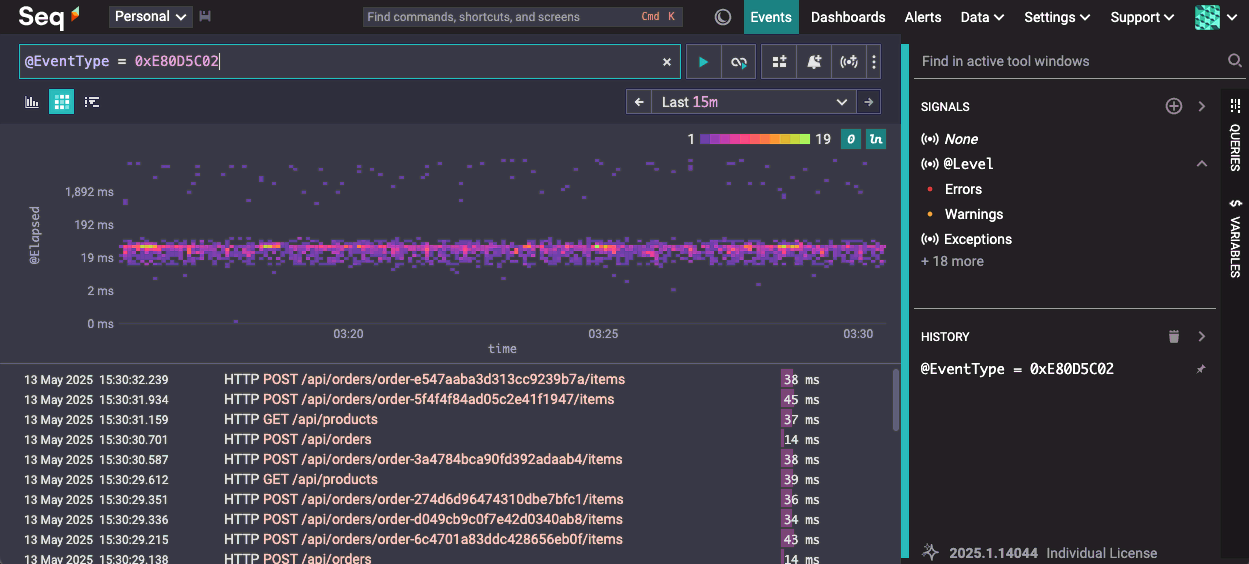Image resolution: width=1249 pixels, height=564 pixels.
Task: Open the user avatar menu
Action: [1214, 17]
